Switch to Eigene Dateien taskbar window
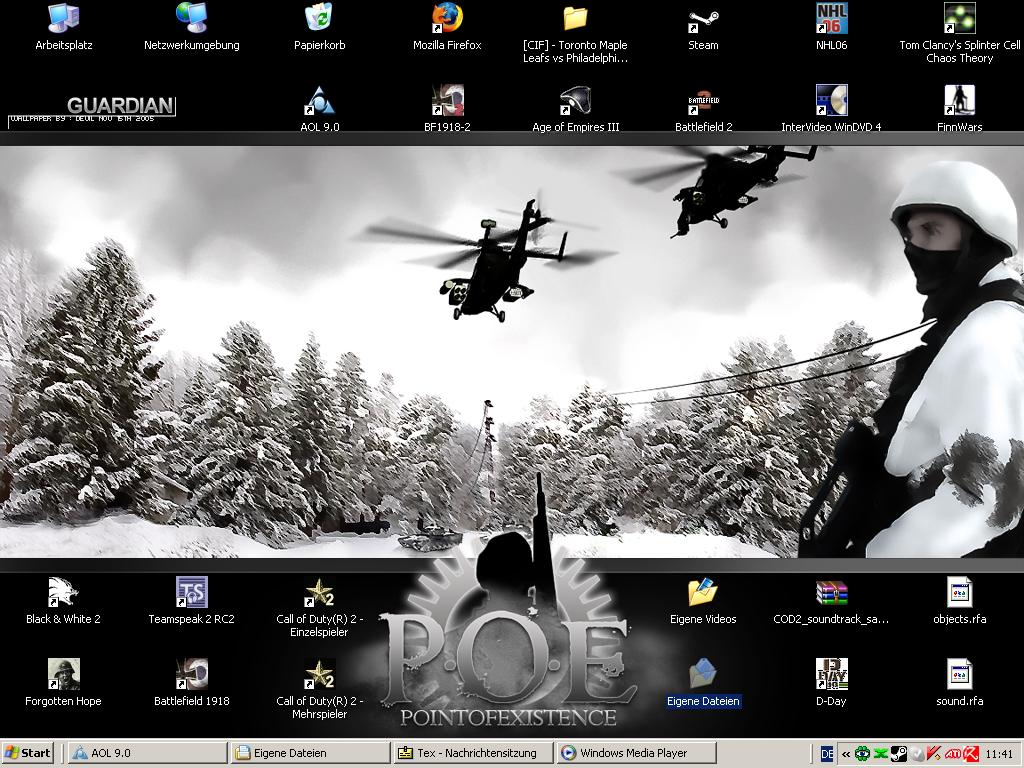The height and width of the screenshot is (768, 1024). tap(311, 753)
